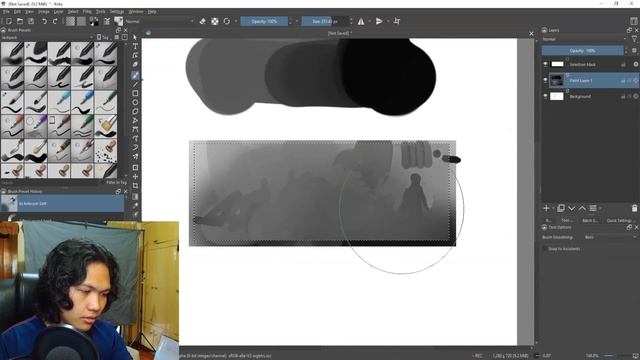This screenshot has width=640, height=360.
Task: Adjust the brush Opacity slider
Action: (264, 21)
